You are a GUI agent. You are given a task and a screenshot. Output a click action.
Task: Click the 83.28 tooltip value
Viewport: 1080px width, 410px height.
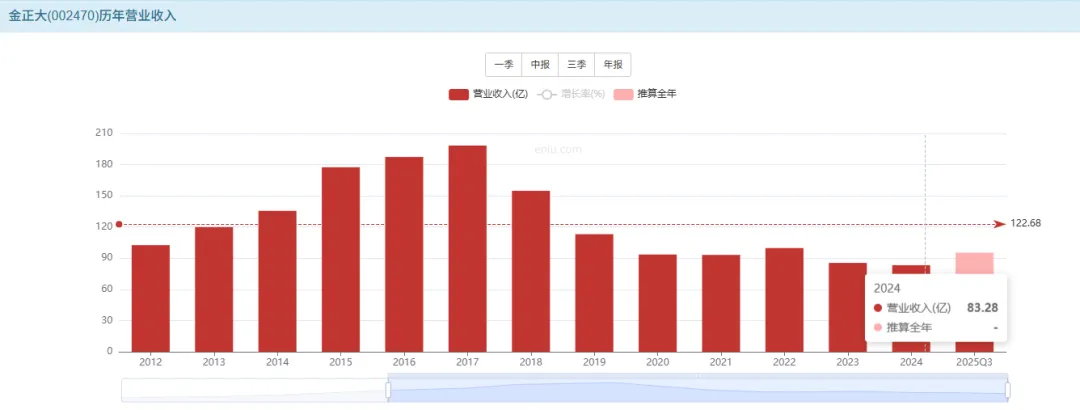click(x=983, y=308)
